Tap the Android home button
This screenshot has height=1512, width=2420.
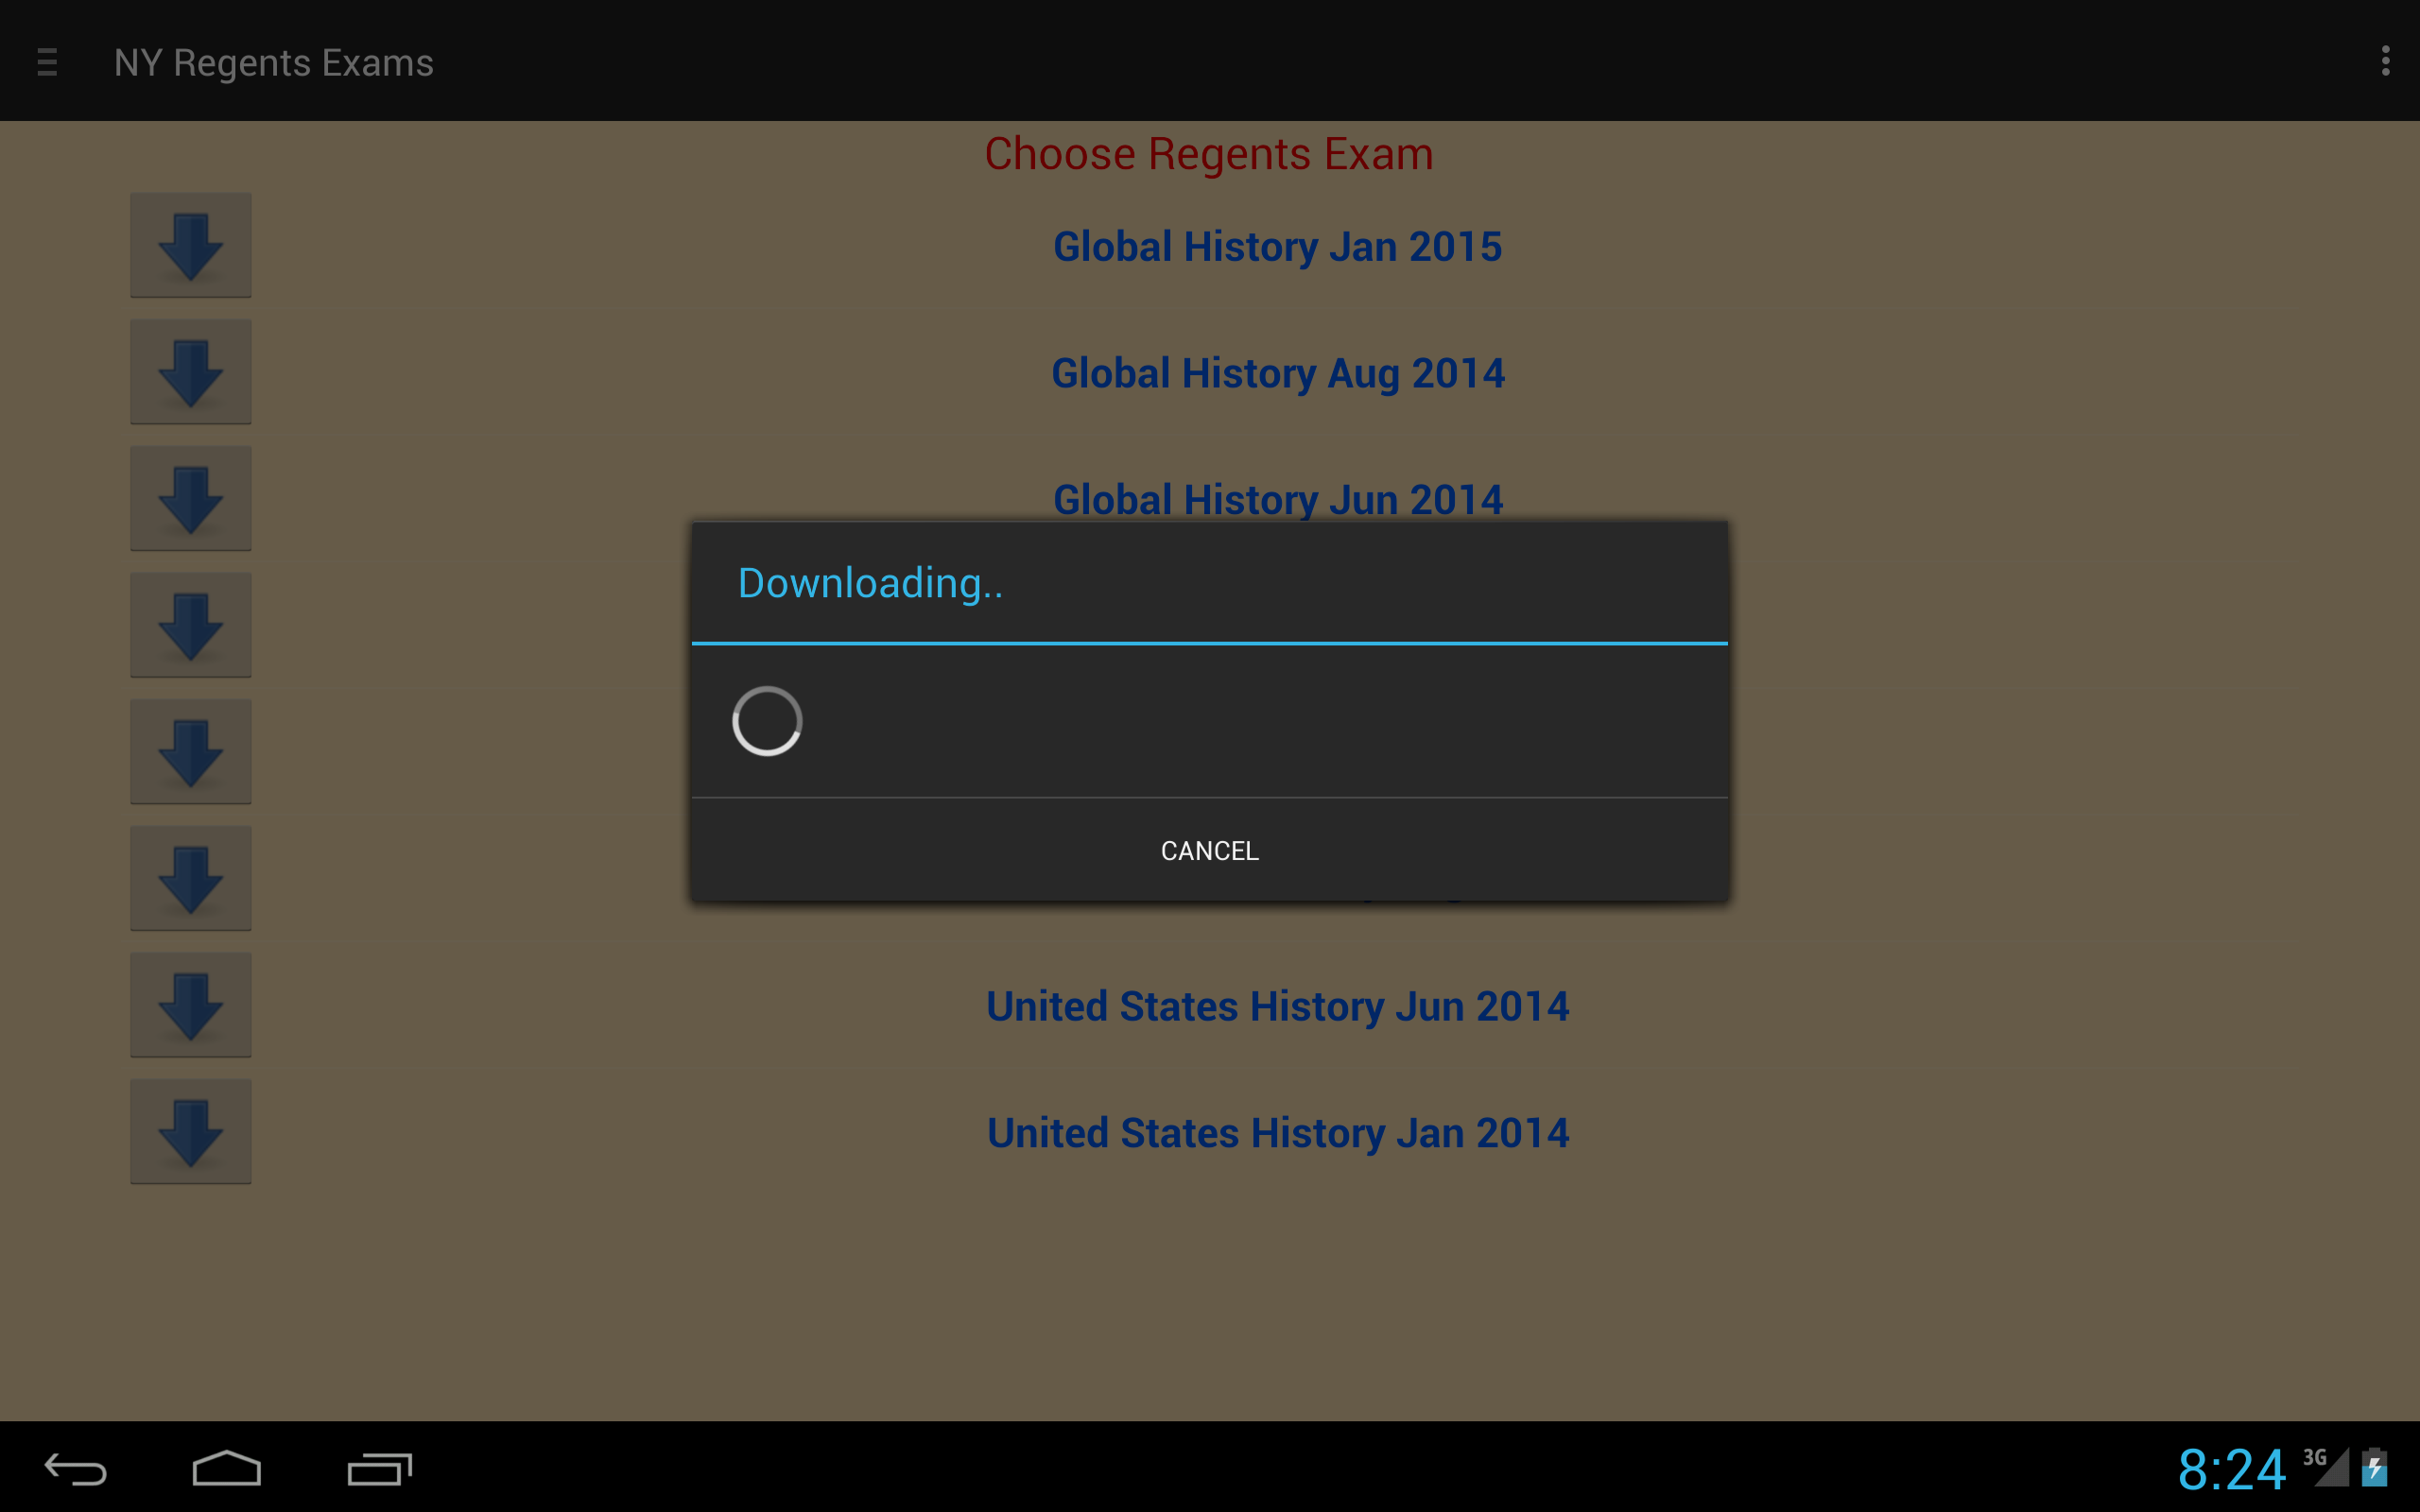(x=227, y=1468)
